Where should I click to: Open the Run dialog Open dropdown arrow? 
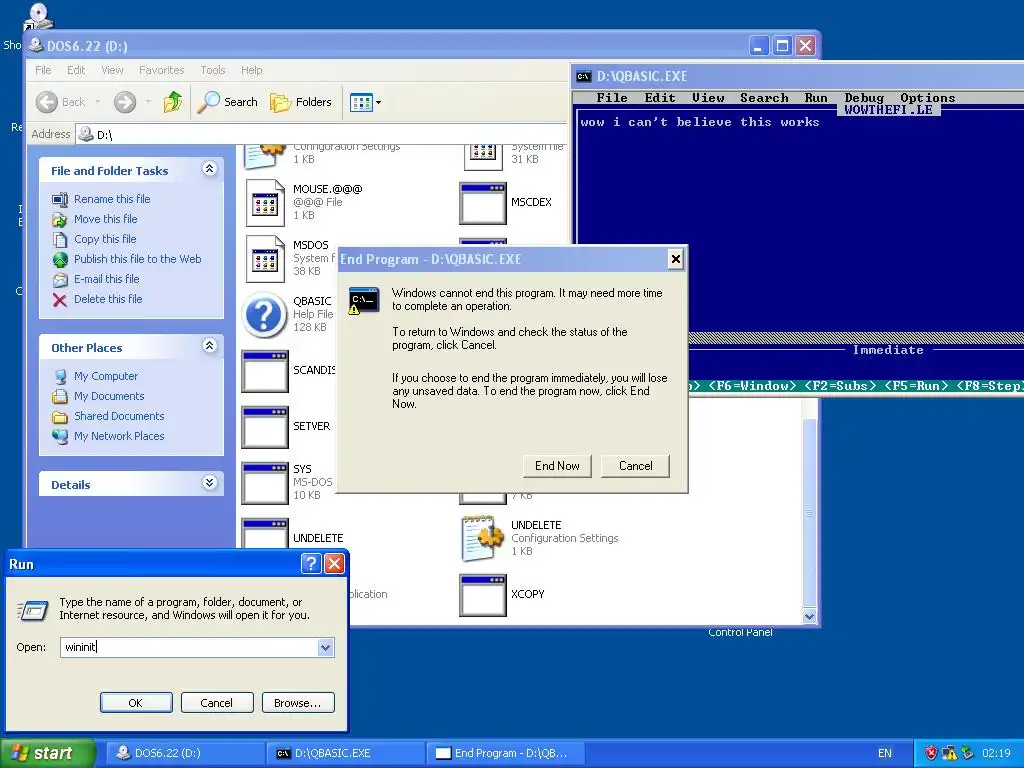pos(325,647)
